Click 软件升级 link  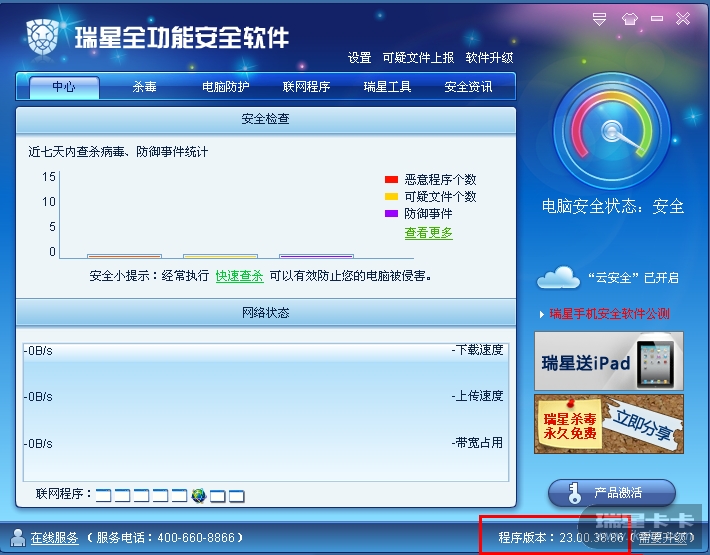point(489,57)
